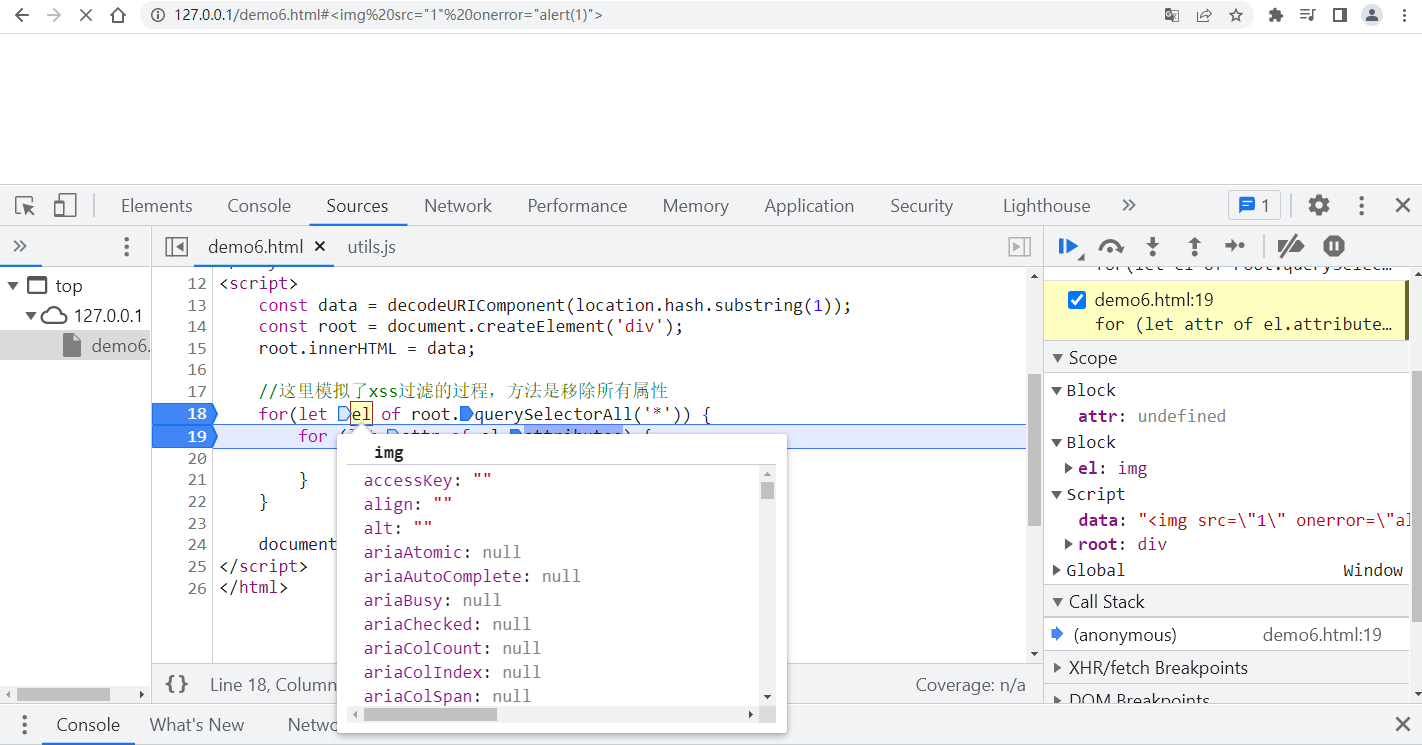Image resolution: width=1422 pixels, height=745 pixels.
Task: Resume script execution
Action: (1068, 246)
